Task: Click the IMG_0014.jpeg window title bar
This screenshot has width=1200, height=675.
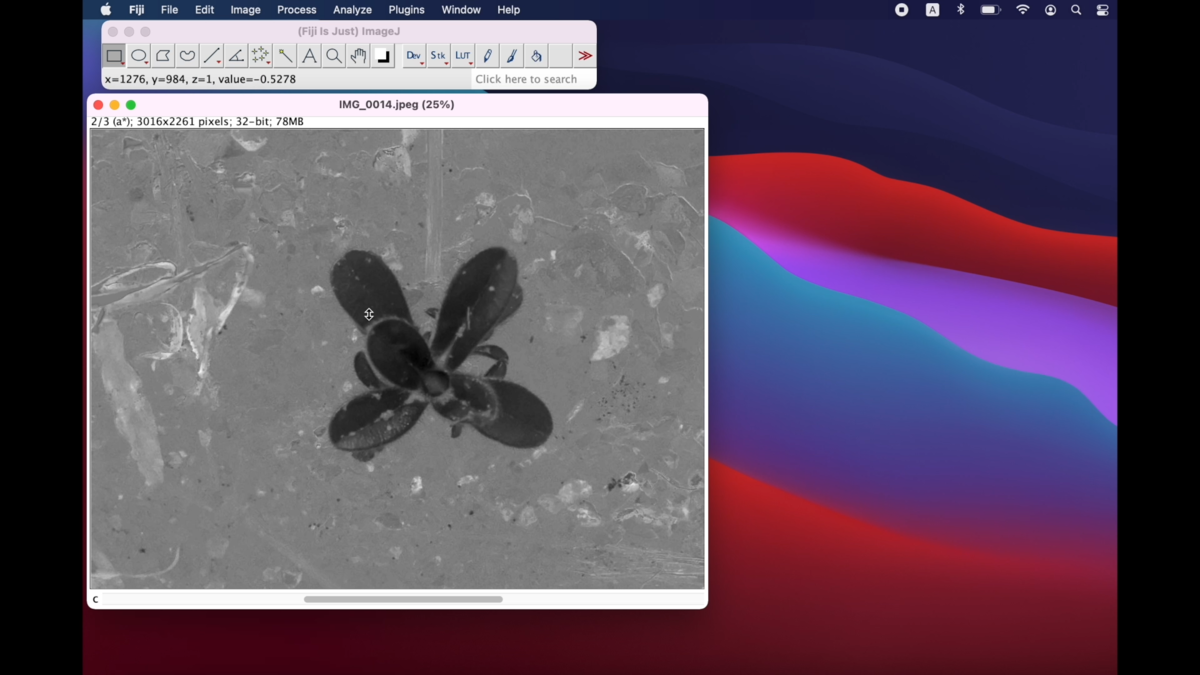Action: tap(397, 104)
